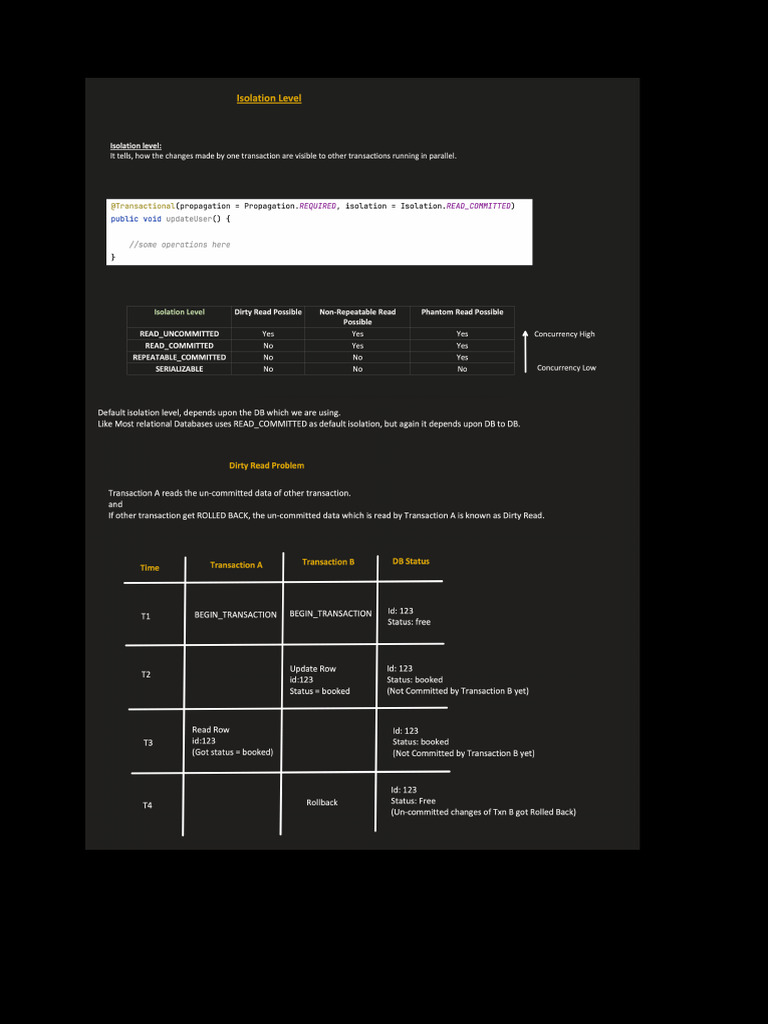Click the Isolation Level title heading
This screenshot has width=768, height=1024.
point(269,98)
